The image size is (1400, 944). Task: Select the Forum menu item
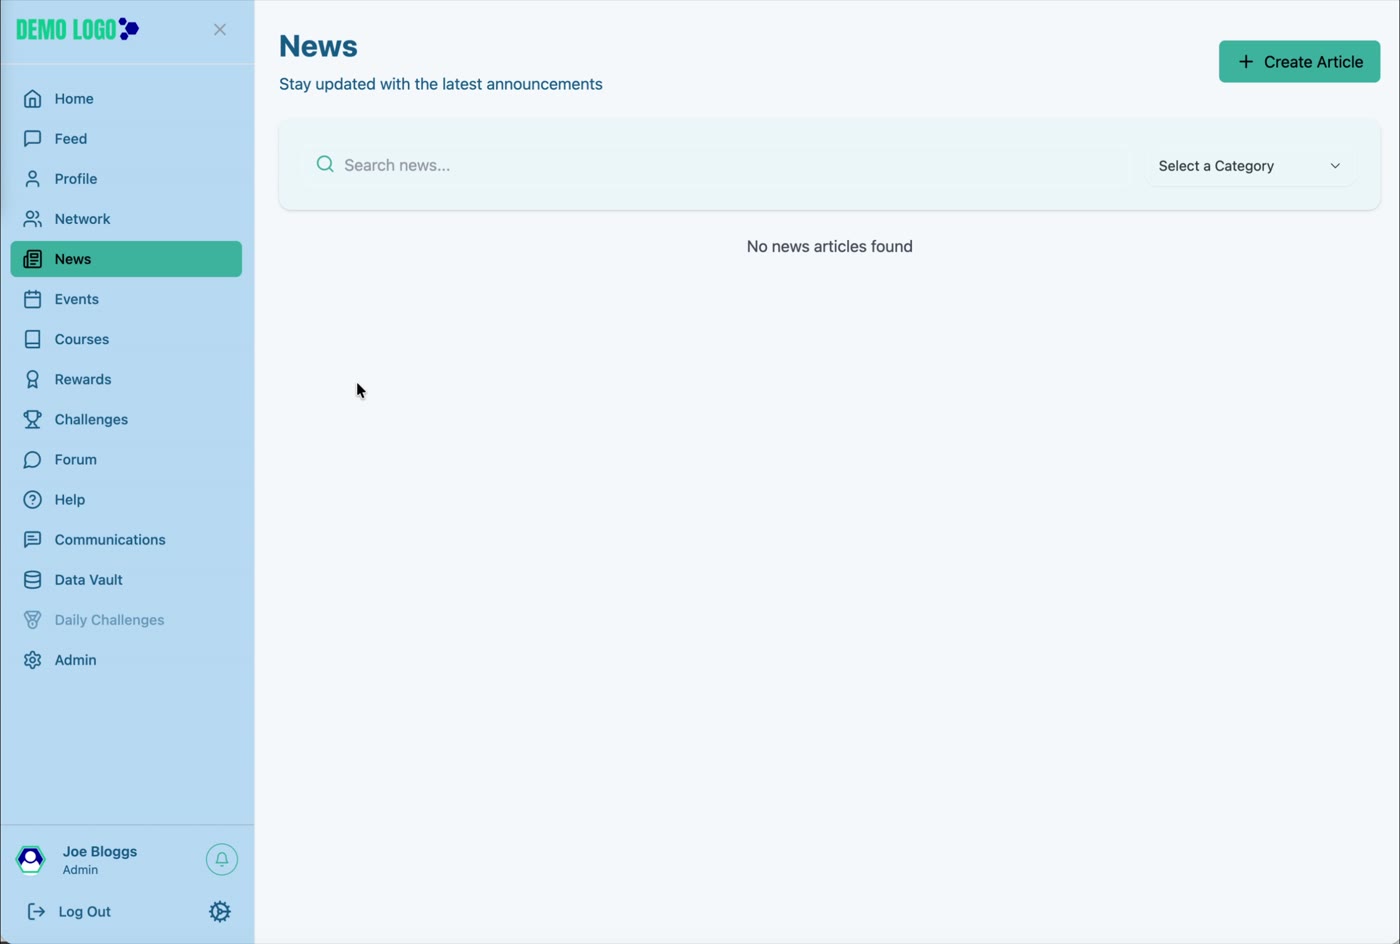point(126,460)
